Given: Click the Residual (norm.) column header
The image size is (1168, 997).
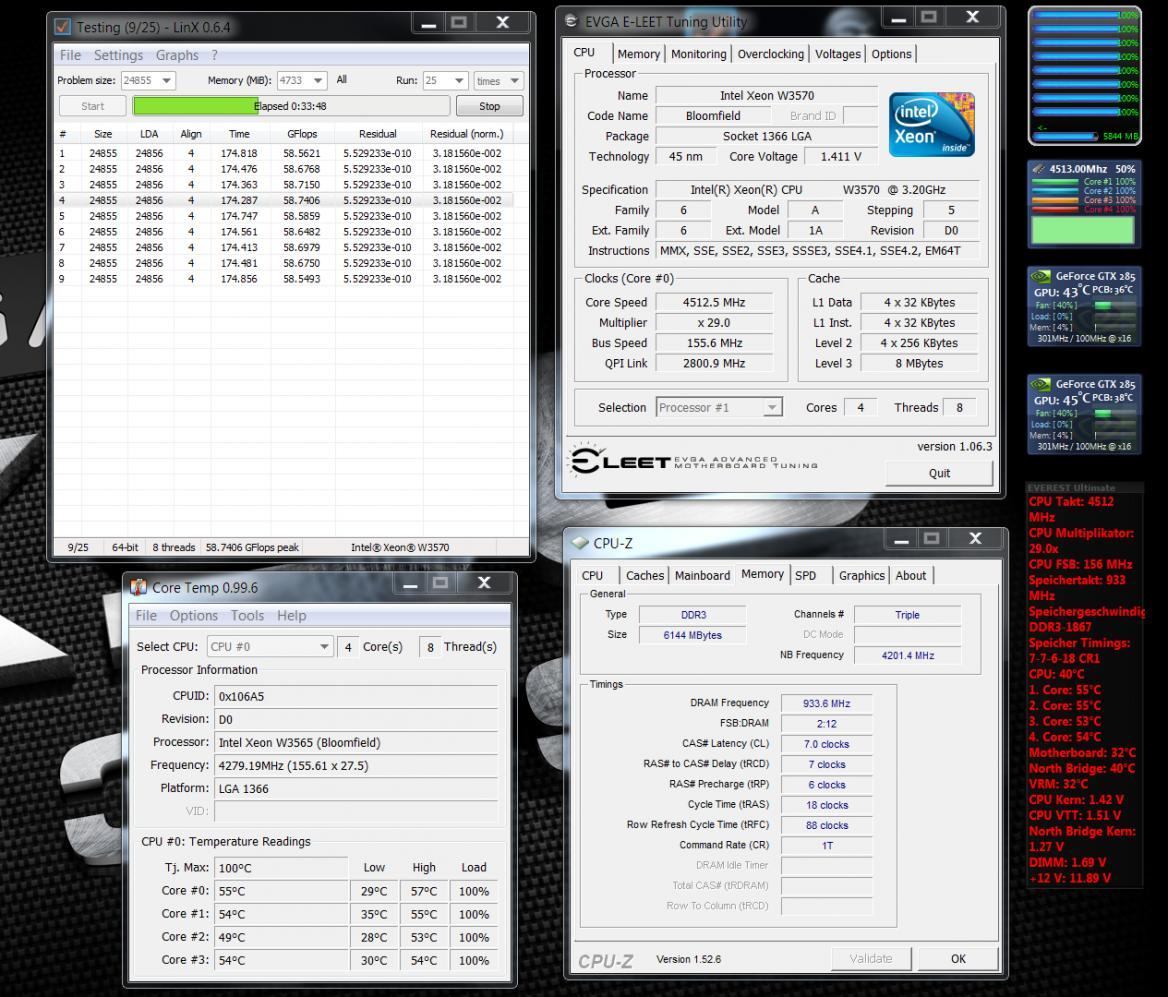Looking at the screenshot, I should (x=467, y=134).
